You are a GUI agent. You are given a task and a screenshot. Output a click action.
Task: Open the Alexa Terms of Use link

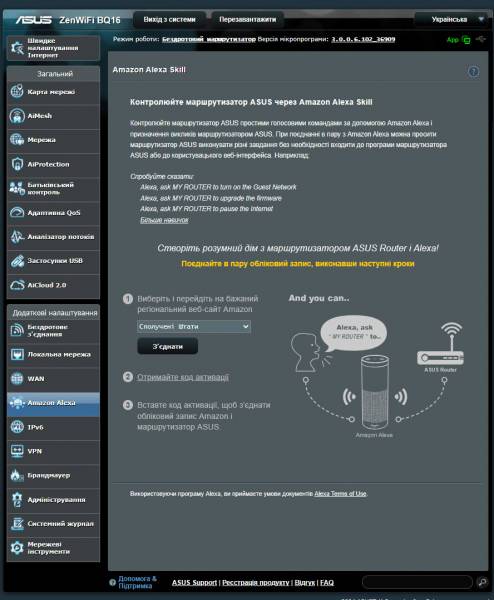pos(340,494)
